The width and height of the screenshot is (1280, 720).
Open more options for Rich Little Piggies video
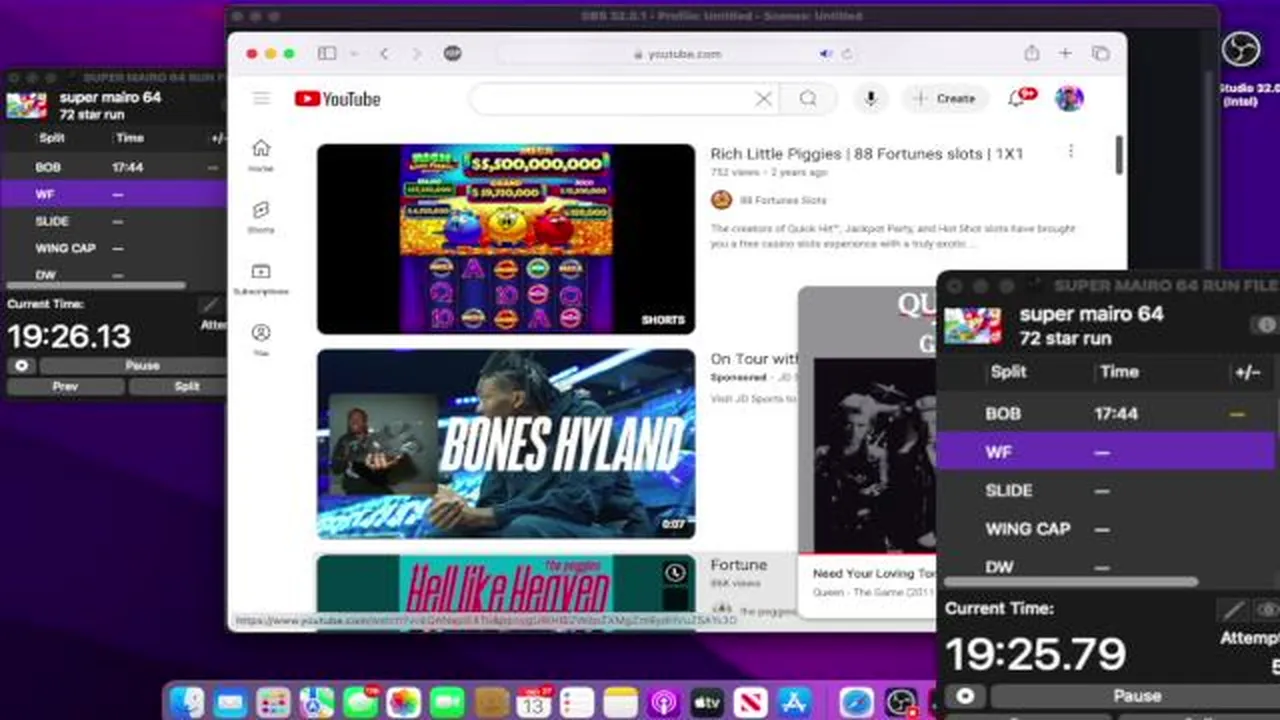click(1071, 151)
